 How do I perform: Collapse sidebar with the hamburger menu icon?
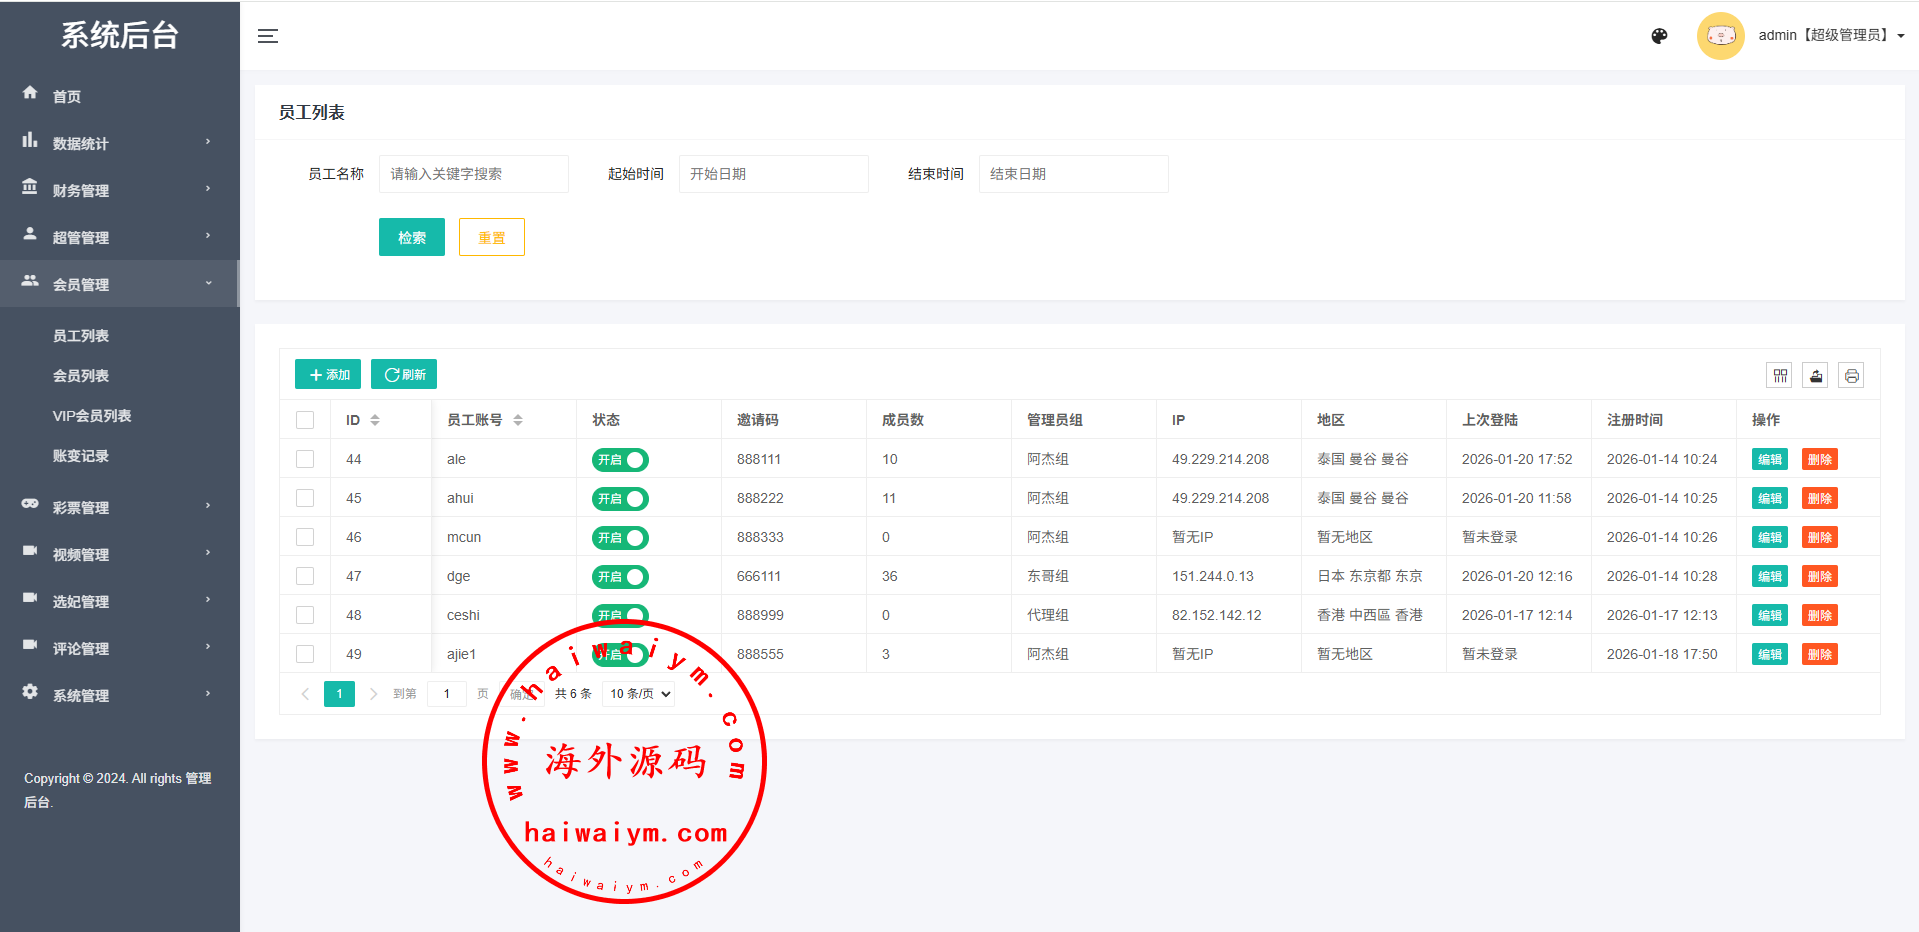(268, 36)
